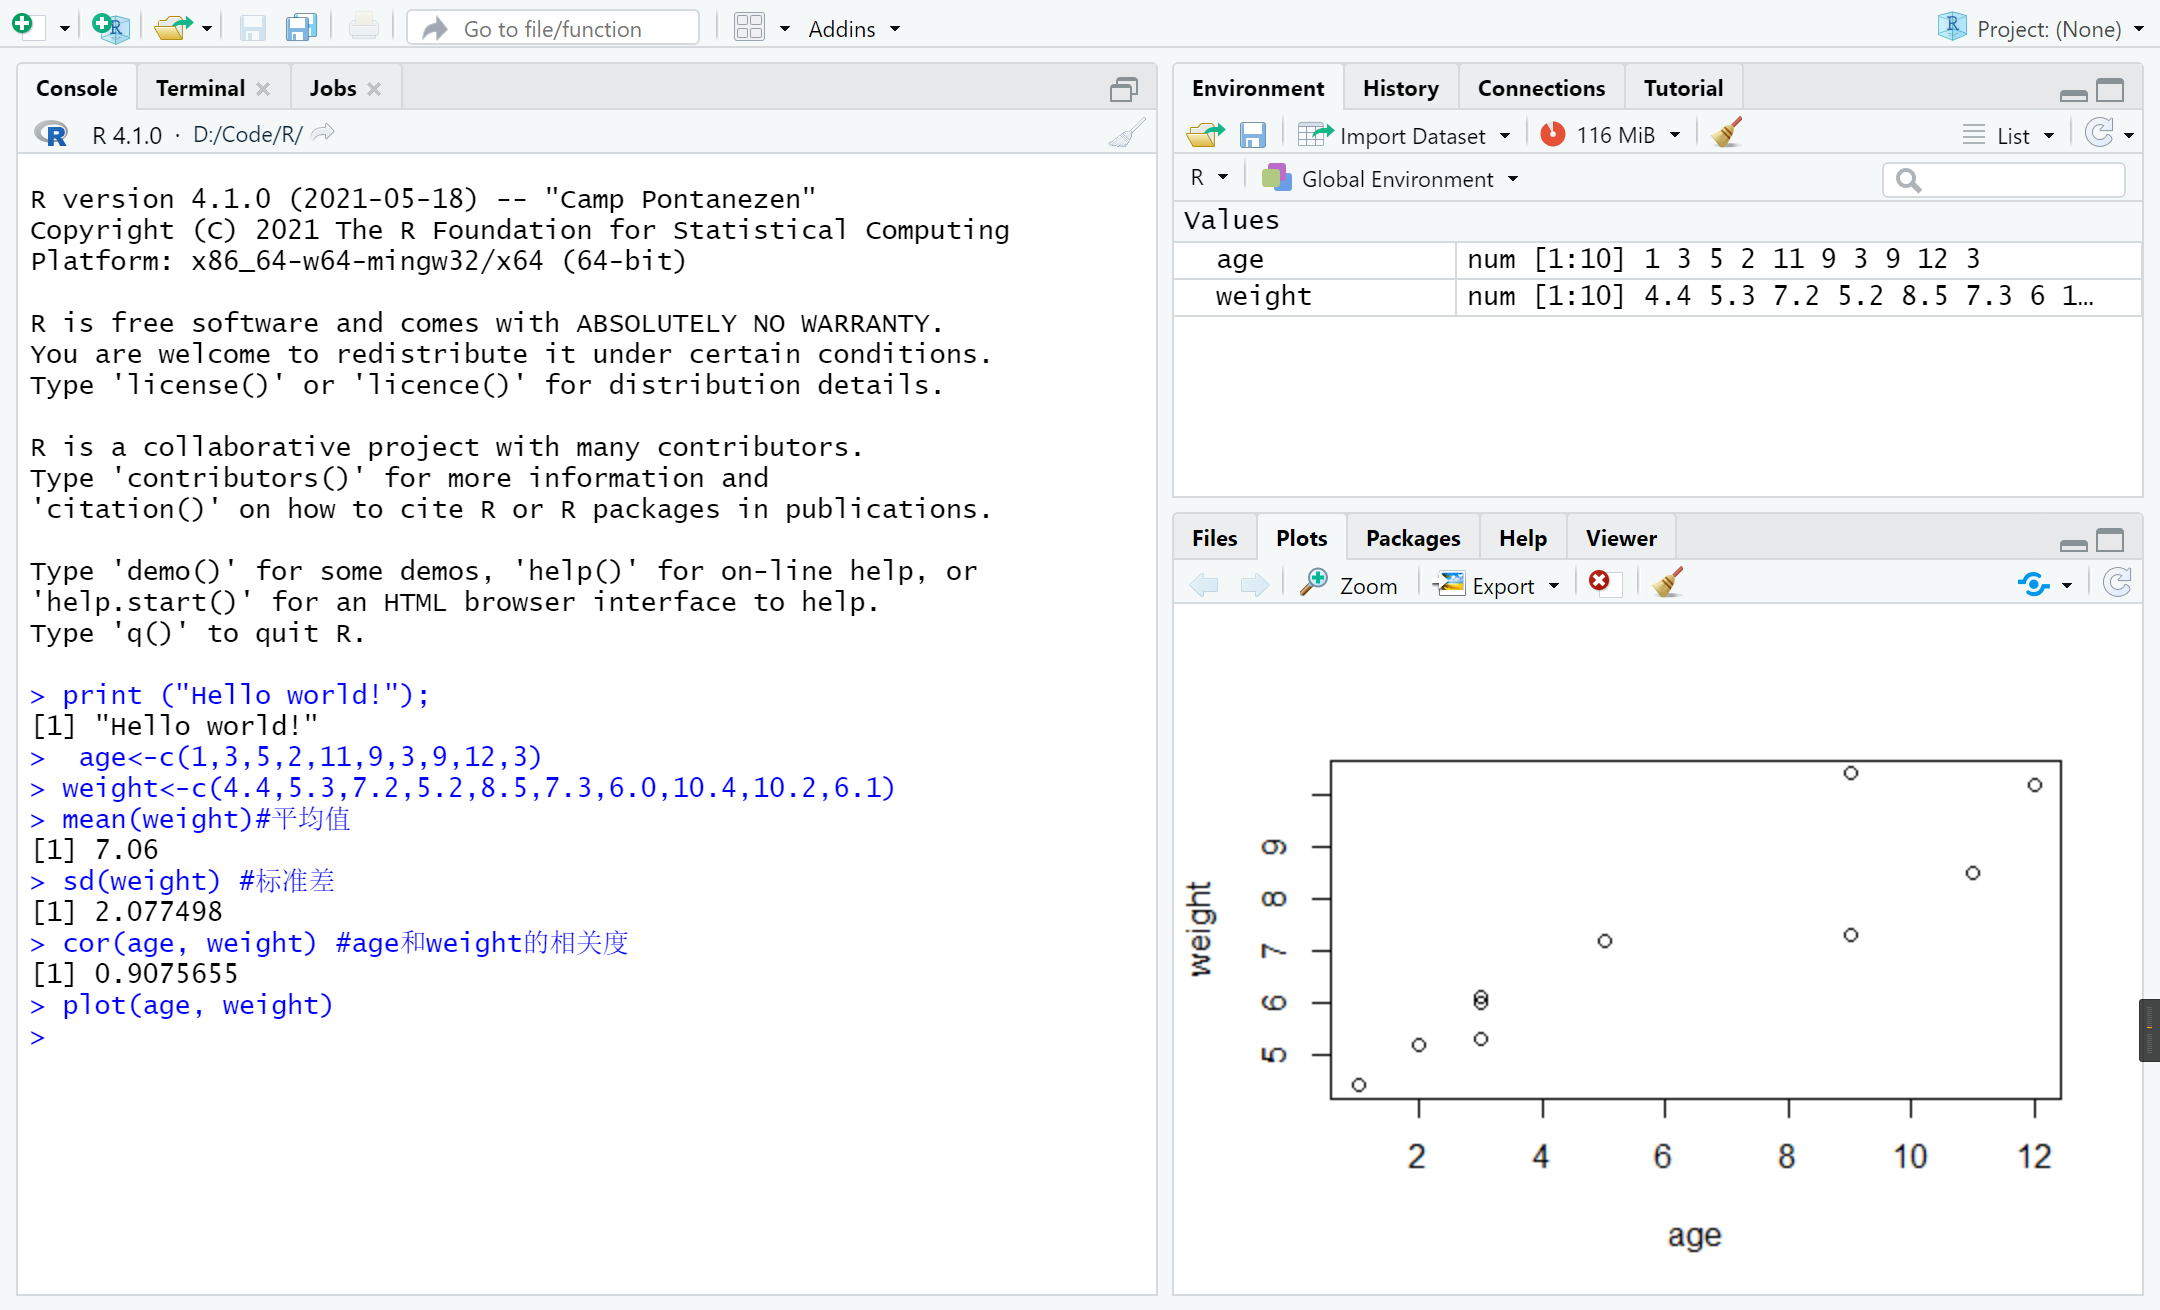Open the Project: (None) menu
Image resolution: width=2160 pixels, height=1310 pixels.
point(2040,29)
